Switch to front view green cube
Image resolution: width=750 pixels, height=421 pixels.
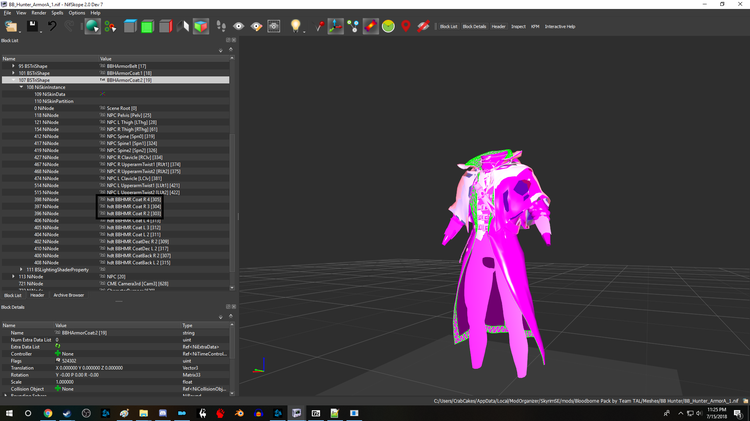147,26
